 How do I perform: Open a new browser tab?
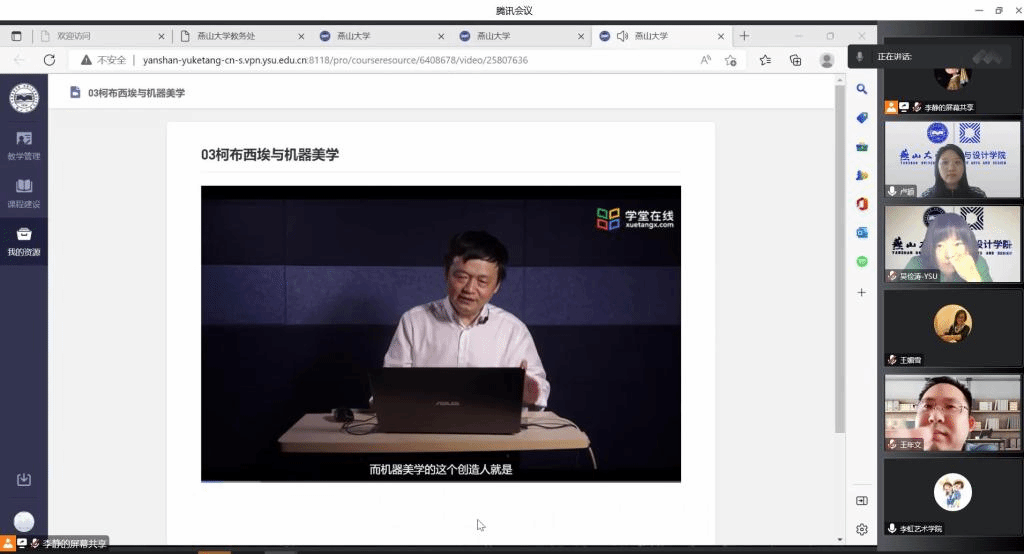click(744, 36)
